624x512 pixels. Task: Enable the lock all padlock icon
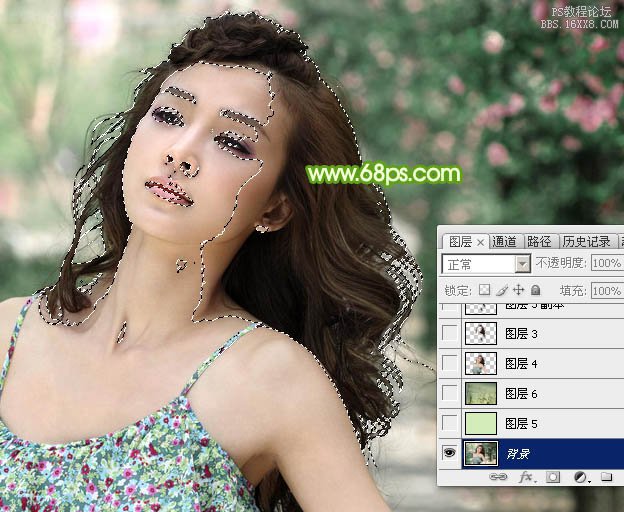[536, 290]
